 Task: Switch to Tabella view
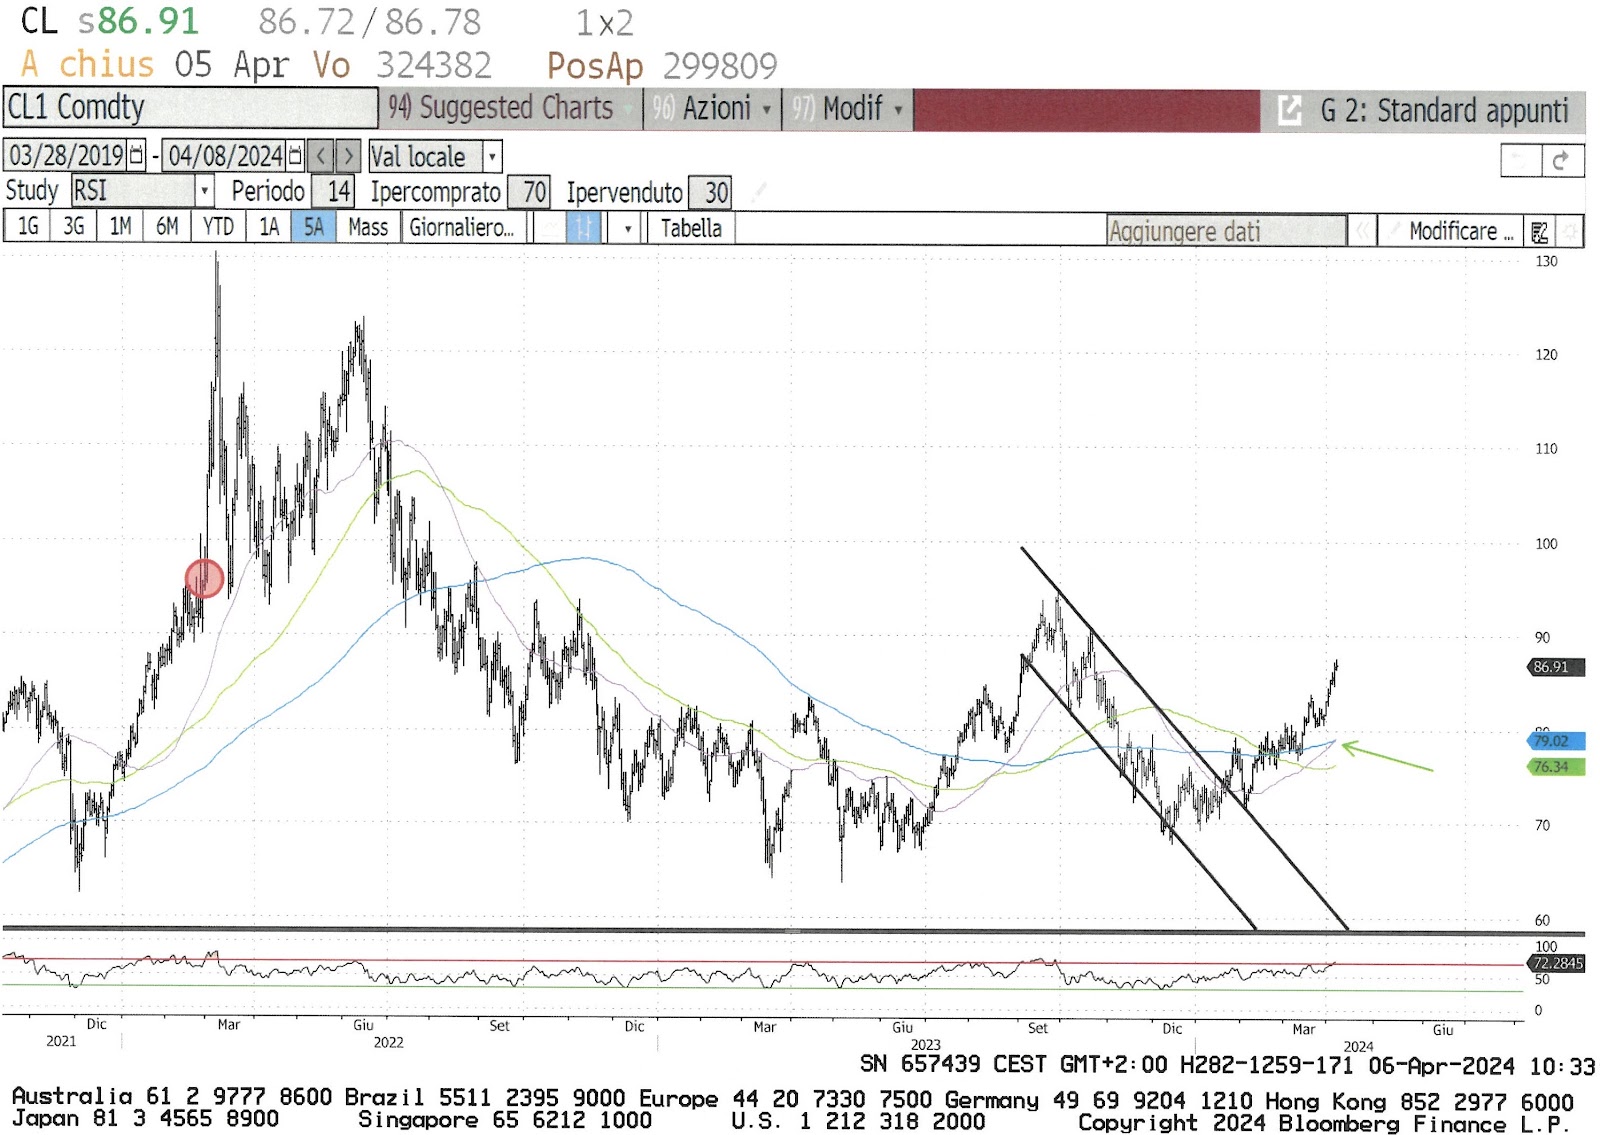pos(691,228)
